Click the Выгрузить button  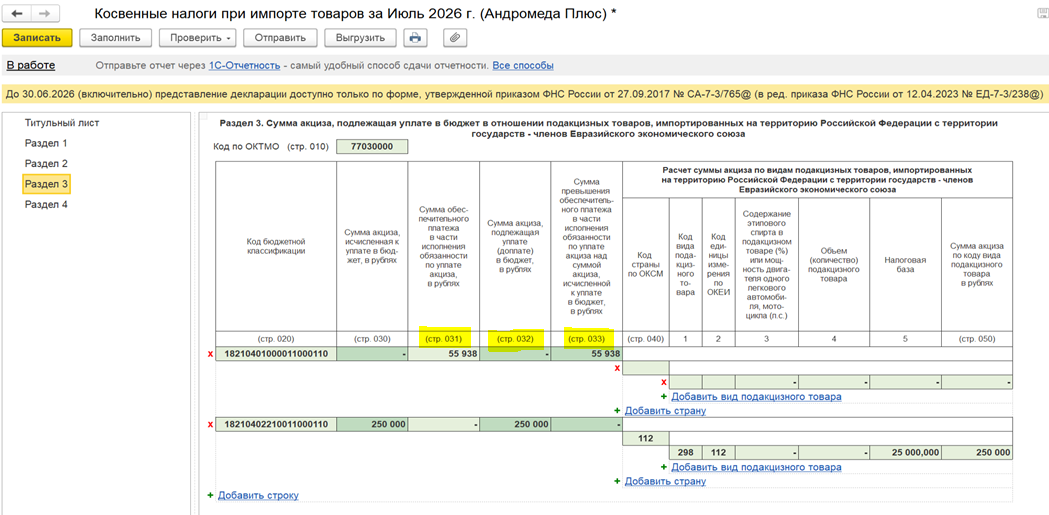coord(360,38)
